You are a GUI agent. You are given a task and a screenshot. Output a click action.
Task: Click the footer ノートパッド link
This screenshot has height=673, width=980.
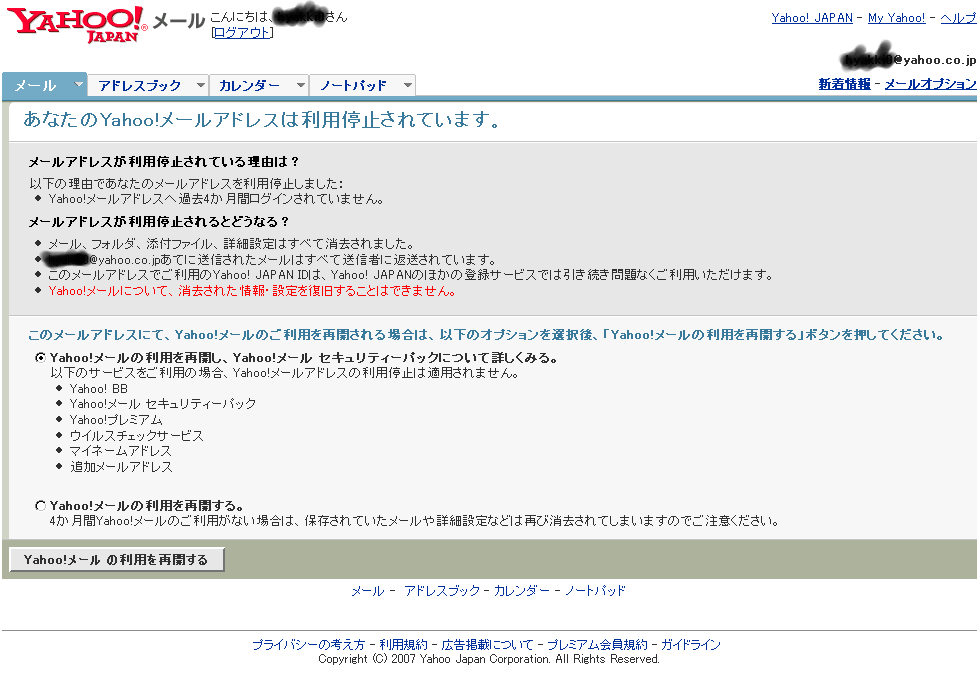click(x=595, y=591)
